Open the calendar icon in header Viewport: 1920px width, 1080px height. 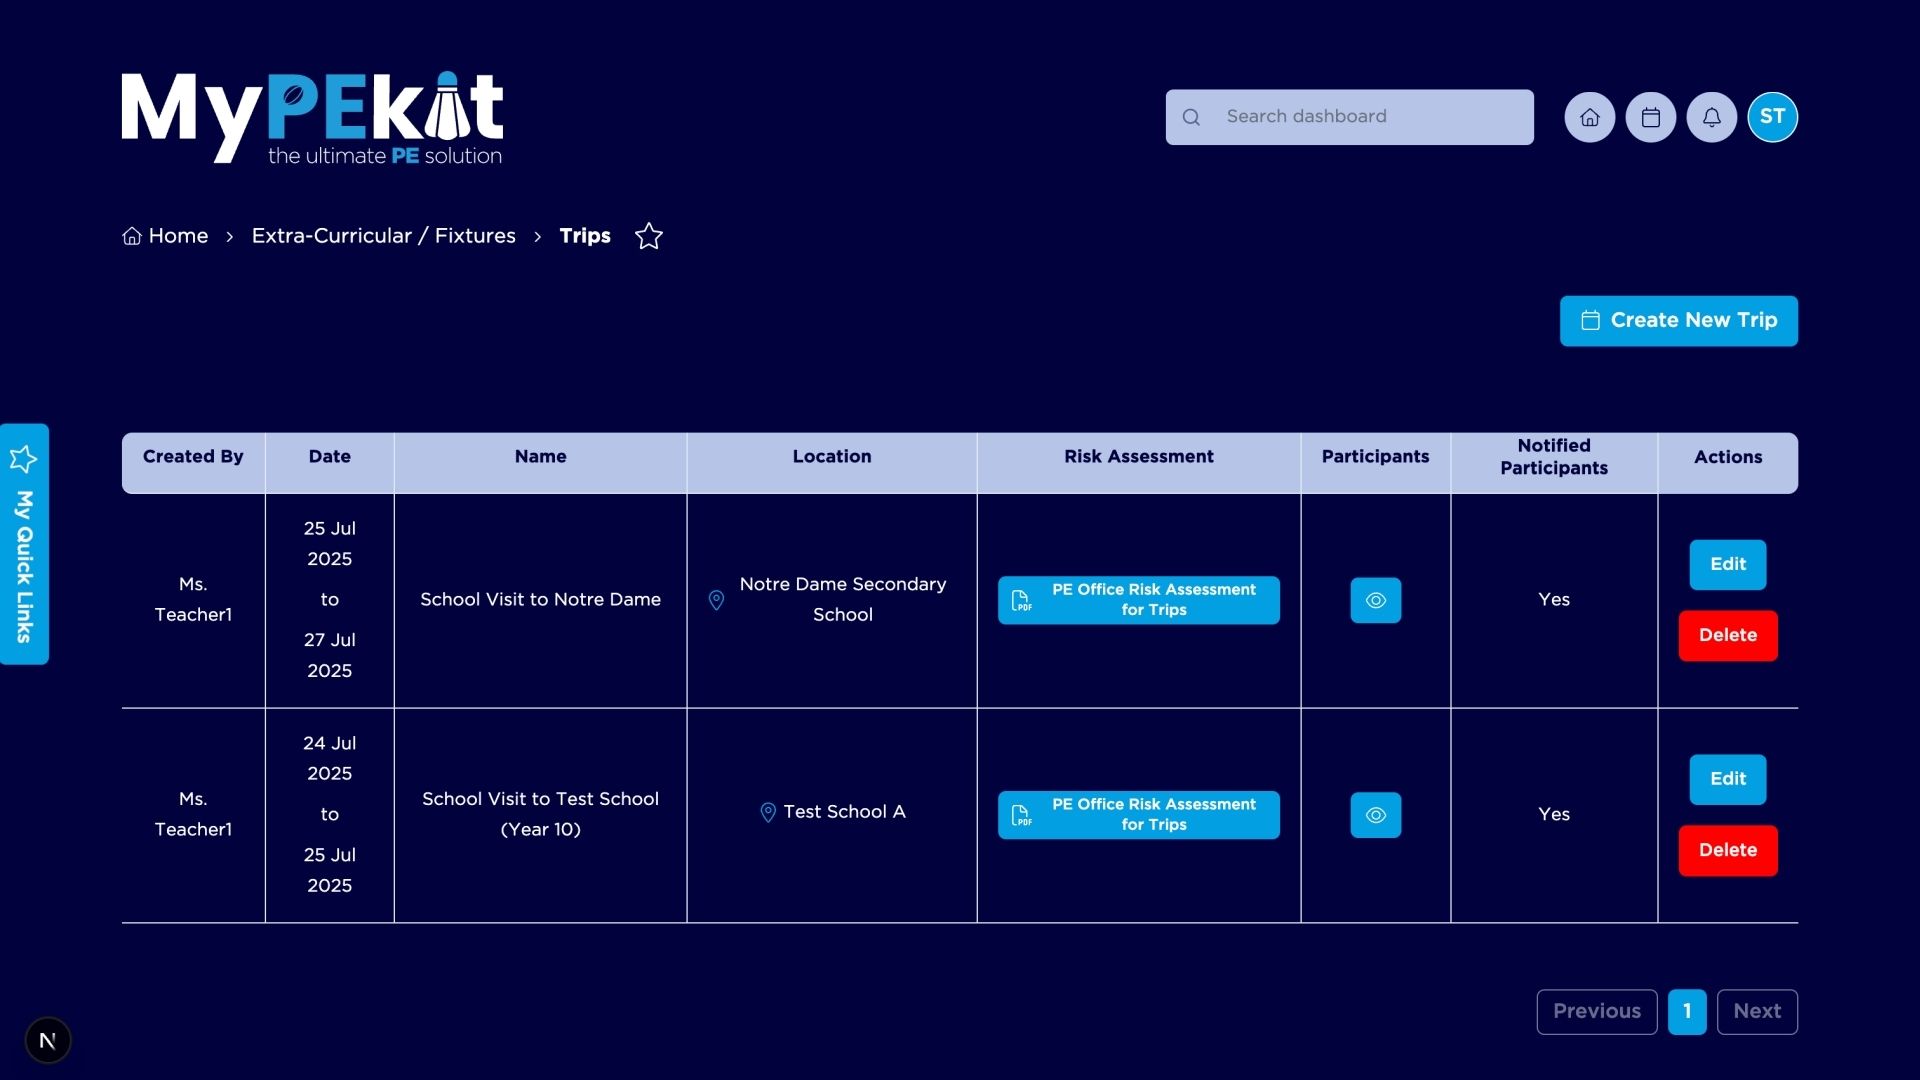coord(1650,117)
